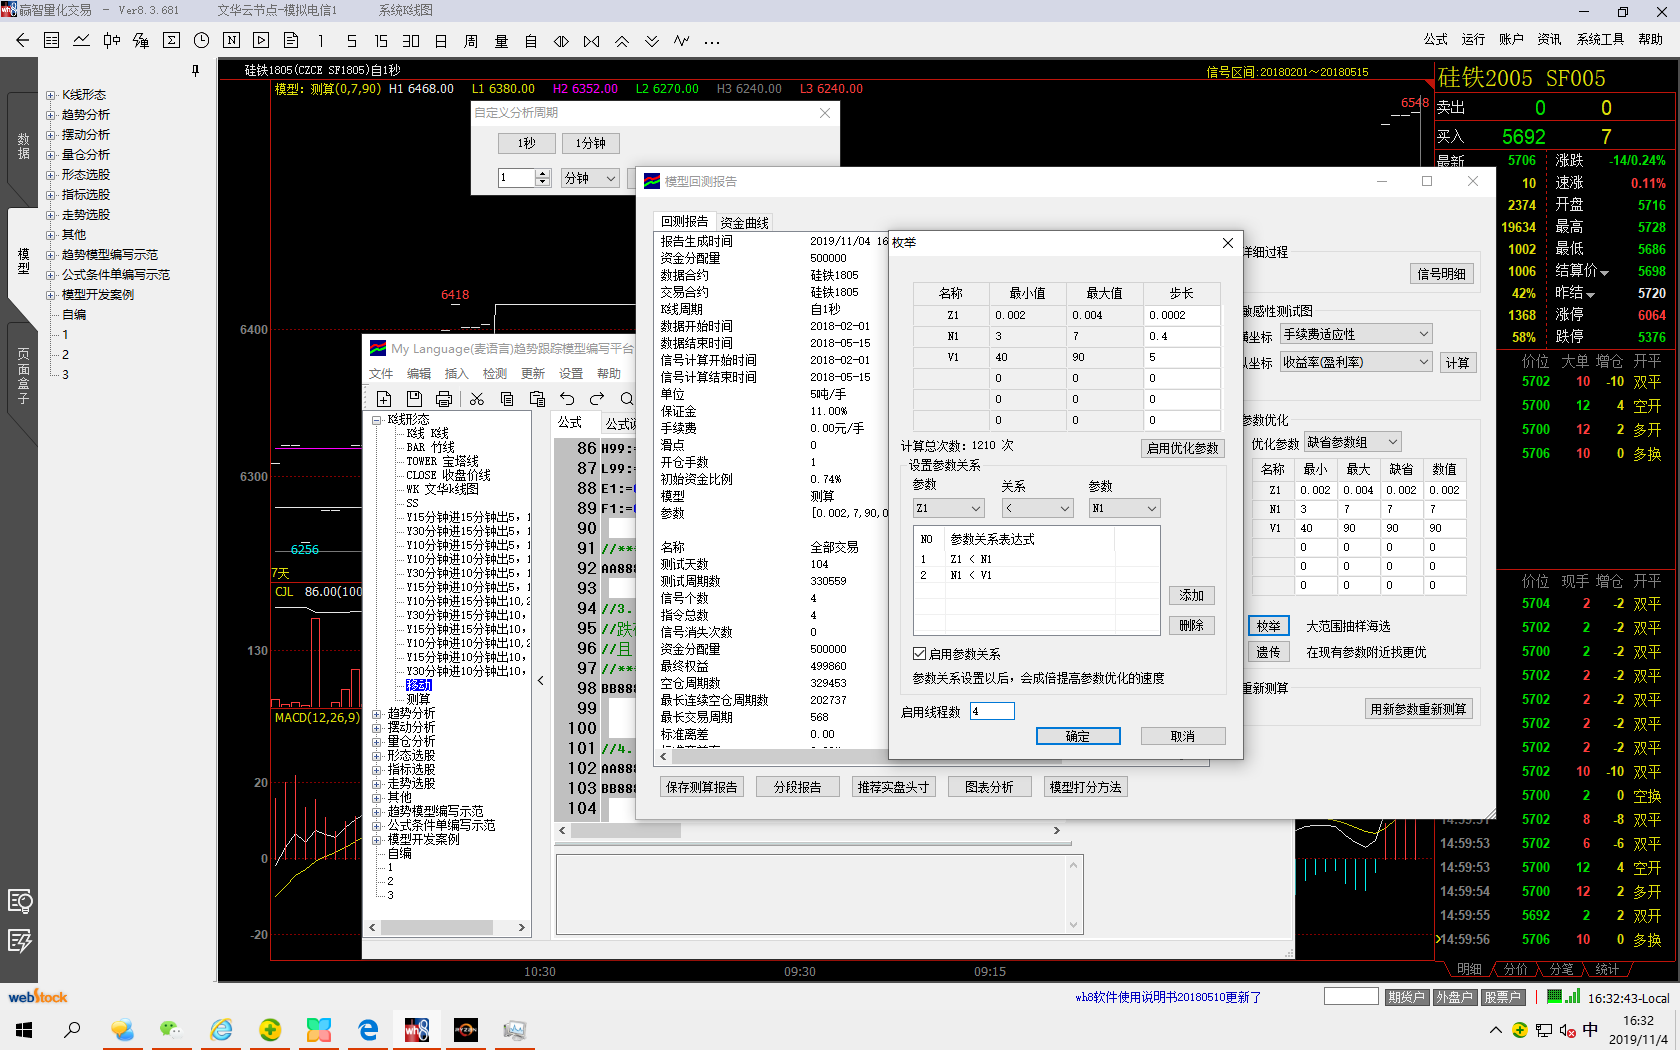
Task: Click the undo arrow in editor toolbar
Action: (567, 399)
